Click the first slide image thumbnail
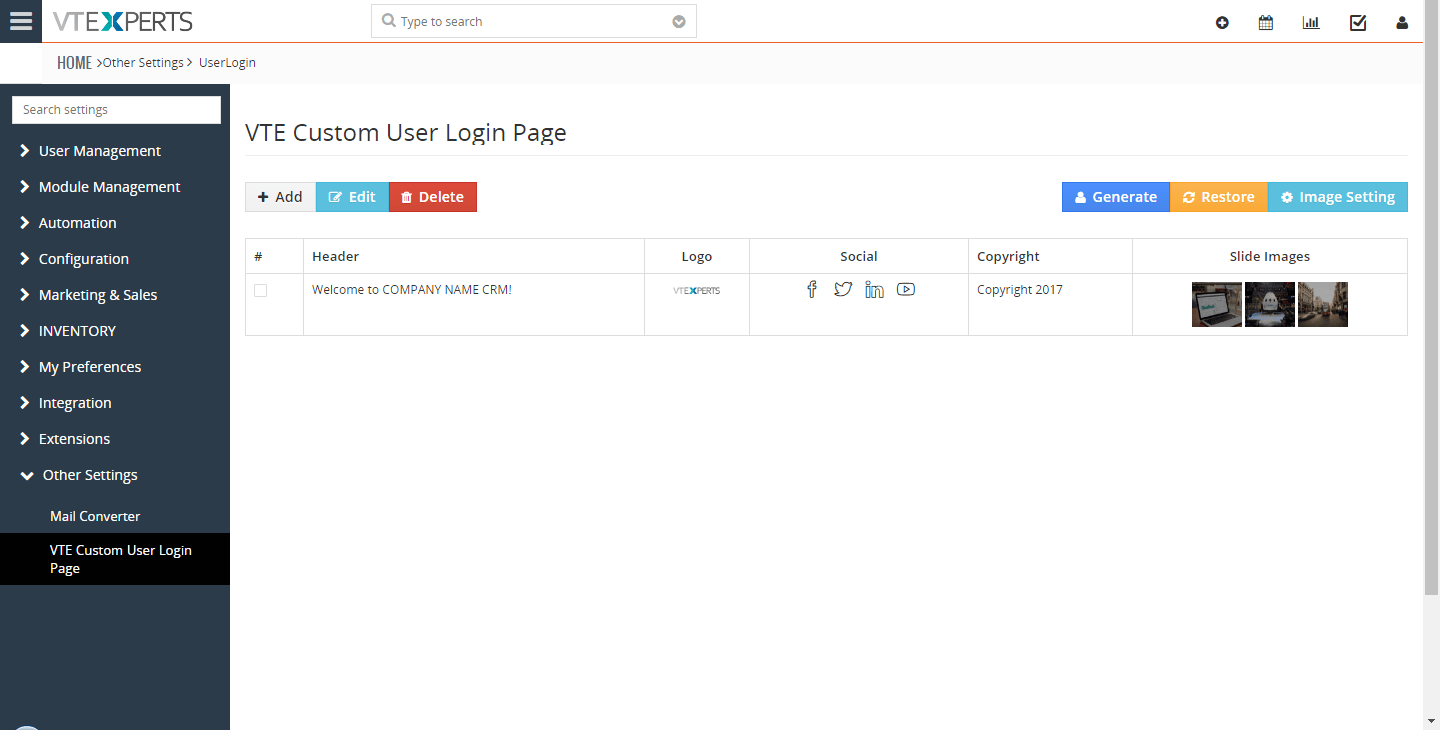 click(1216, 303)
